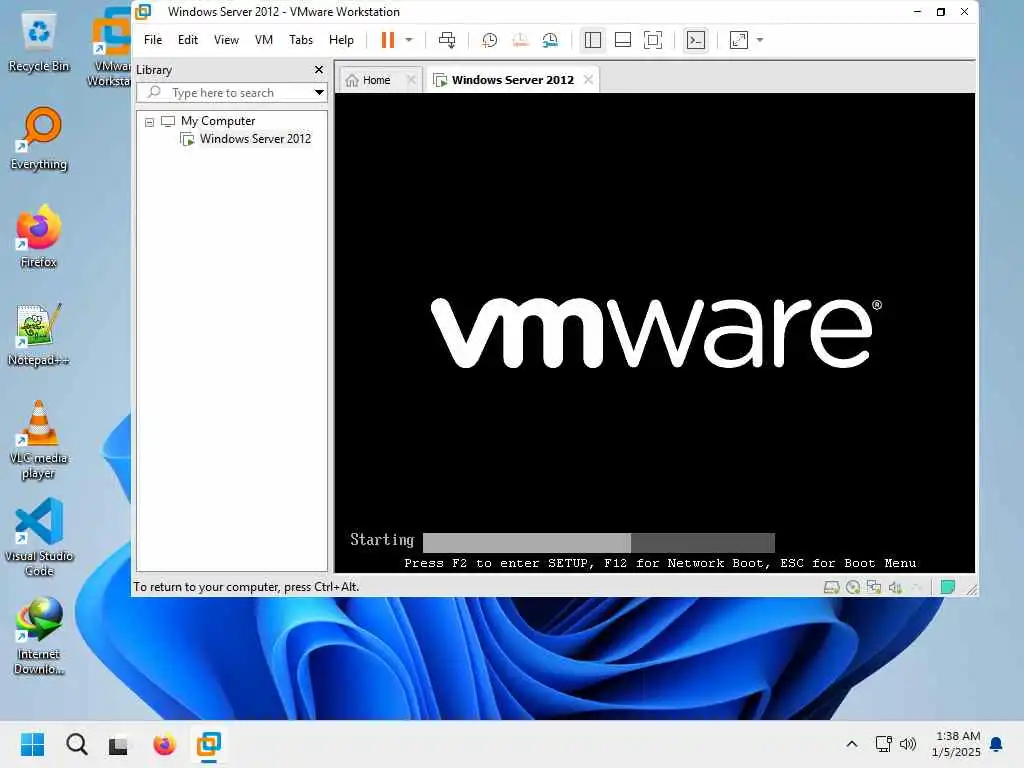Open the File menu
The height and width of the screenshot is (768, 1024).
153,40
